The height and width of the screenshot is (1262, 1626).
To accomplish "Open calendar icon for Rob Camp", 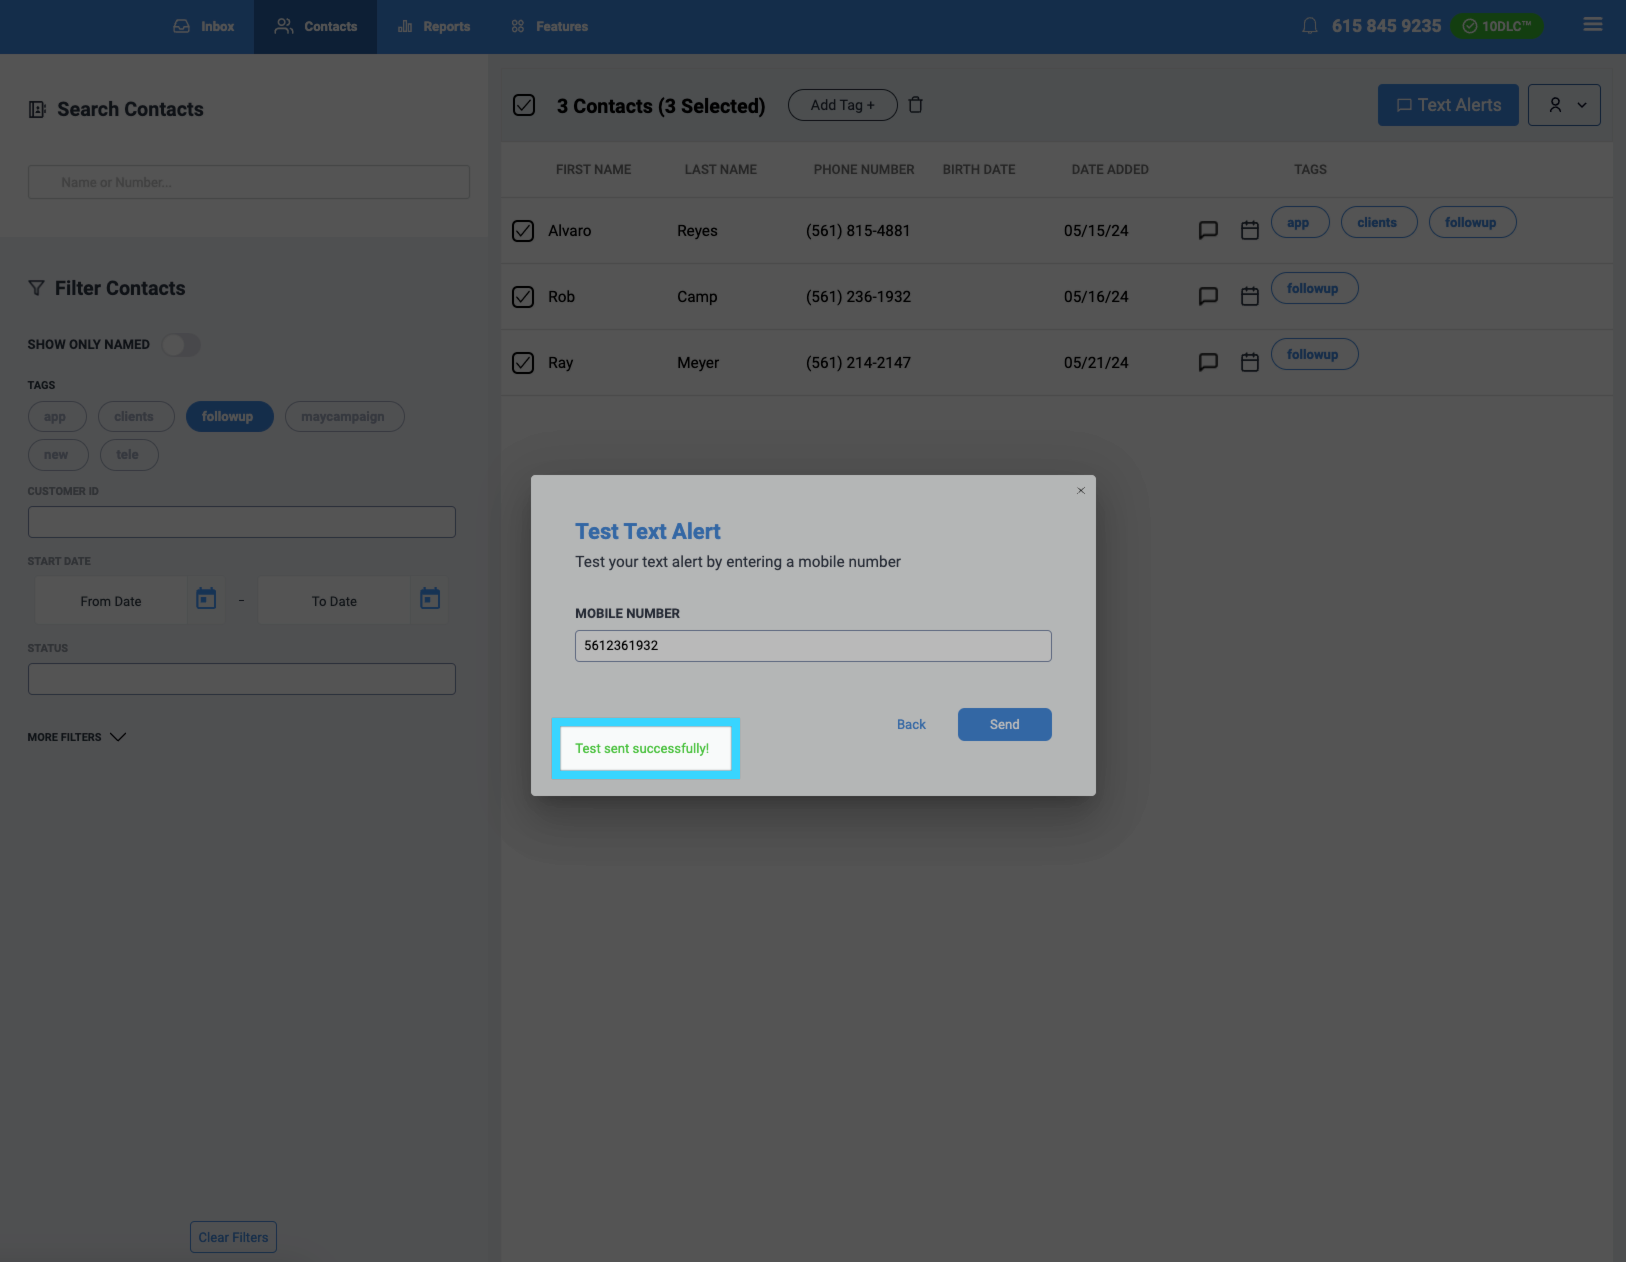I will [x=1249, y=297].
